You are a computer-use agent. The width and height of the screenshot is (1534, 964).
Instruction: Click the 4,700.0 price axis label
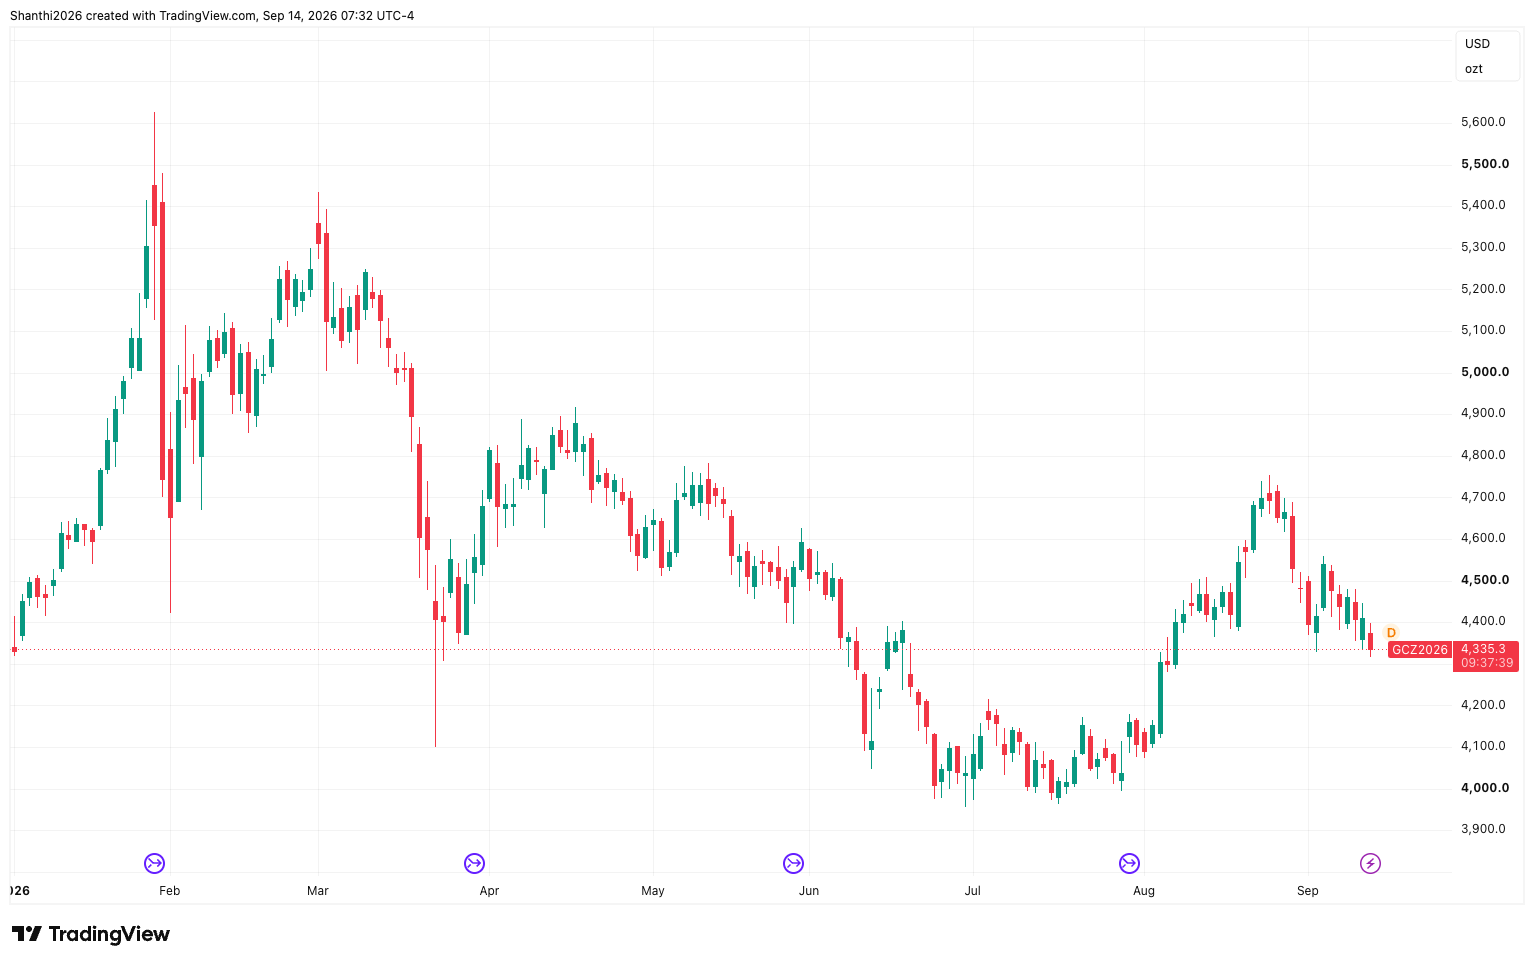pos(1484,497)
